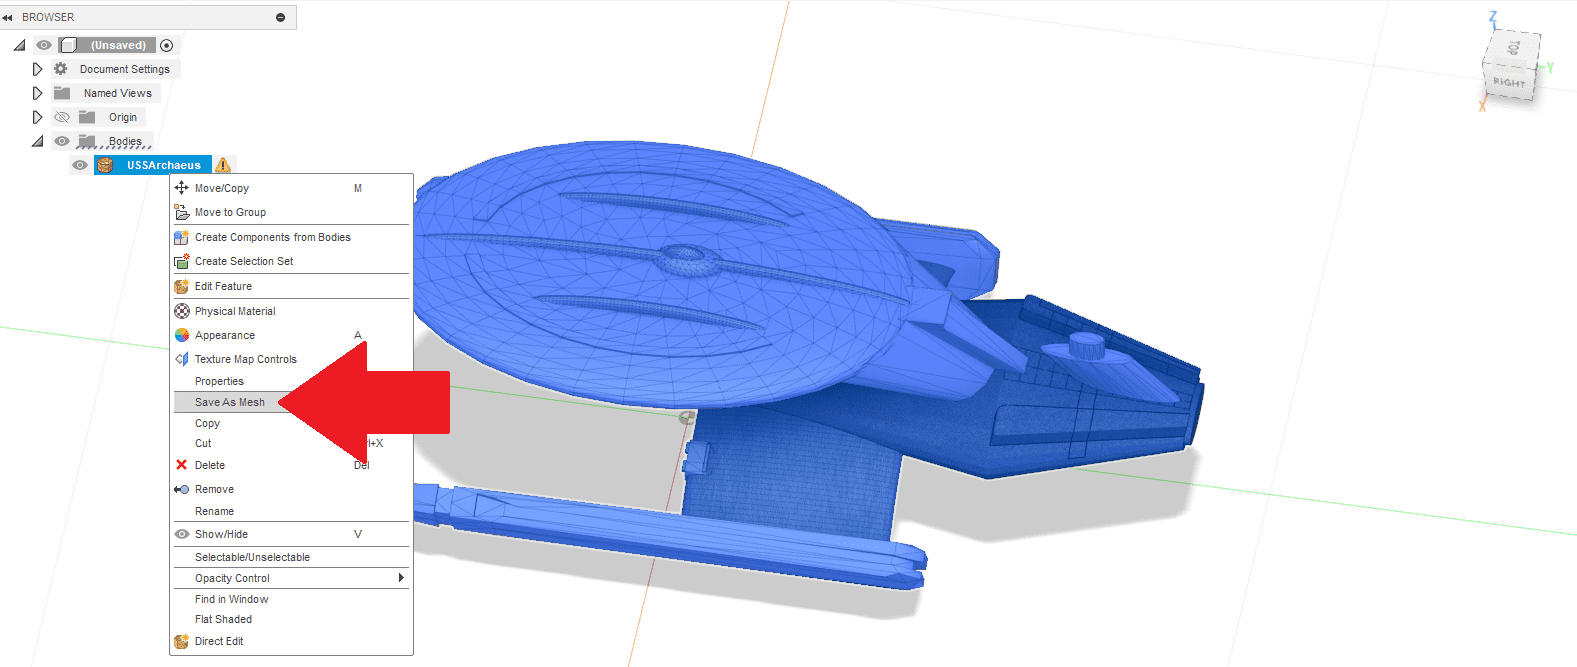Click the Move/Copy arrows icon
Image resolution: width=1577 pixels, height=667 pixels.
coord(182,187)
